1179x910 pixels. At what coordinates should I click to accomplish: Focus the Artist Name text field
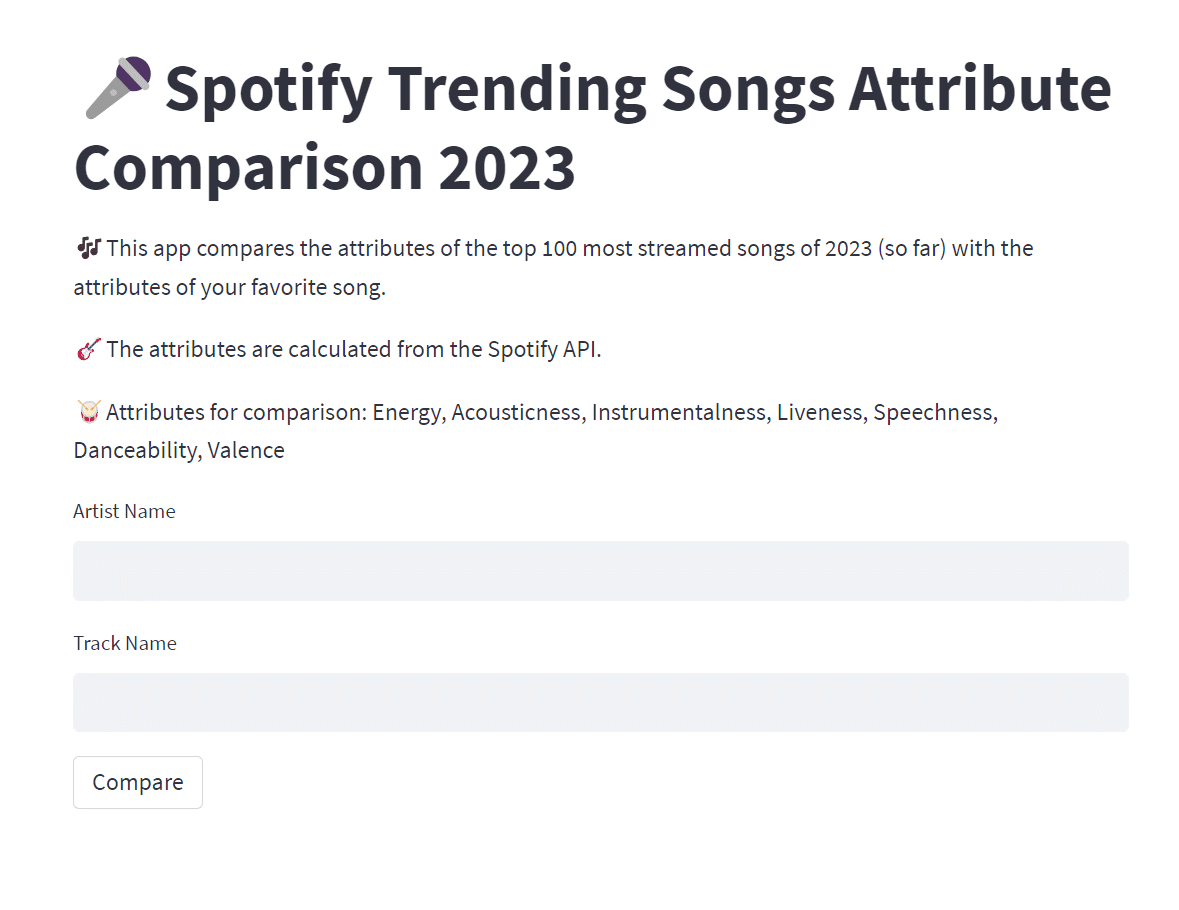(601, 571)
